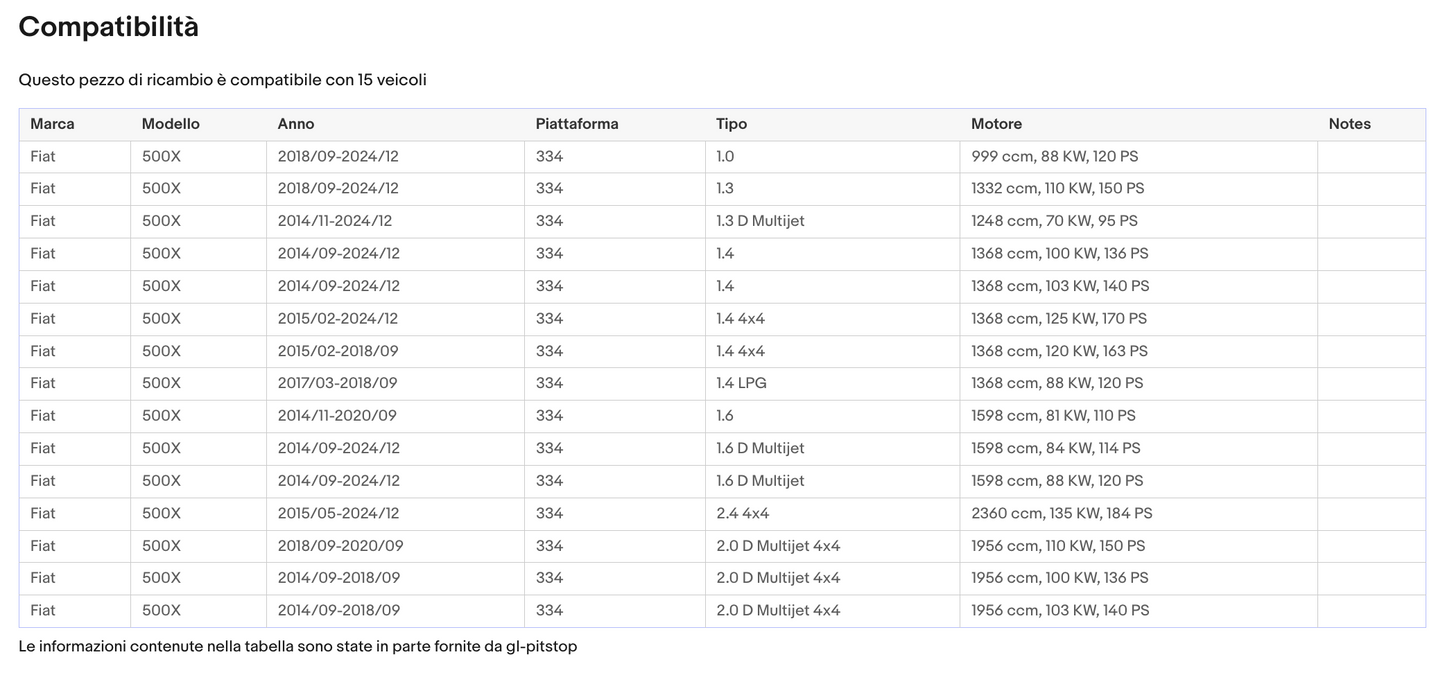Image resolution: width=1445 pixels, height=675 pixels.
Task: Click the 2017/03-2018/09 year cell
Action: tap(337, 383)
